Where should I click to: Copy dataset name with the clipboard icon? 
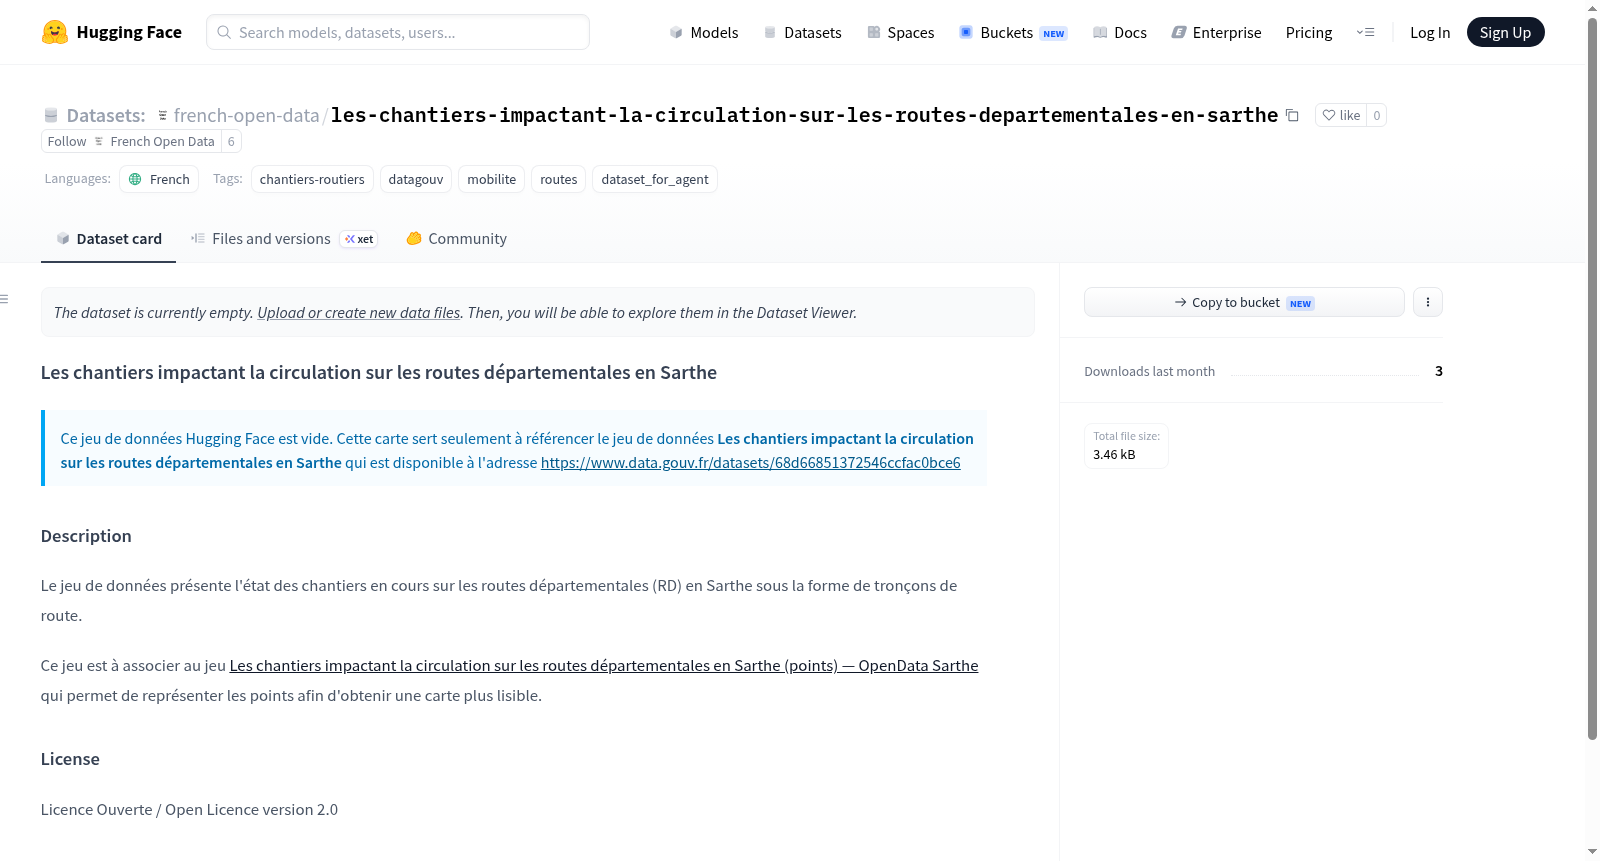tap(1292, 115)
